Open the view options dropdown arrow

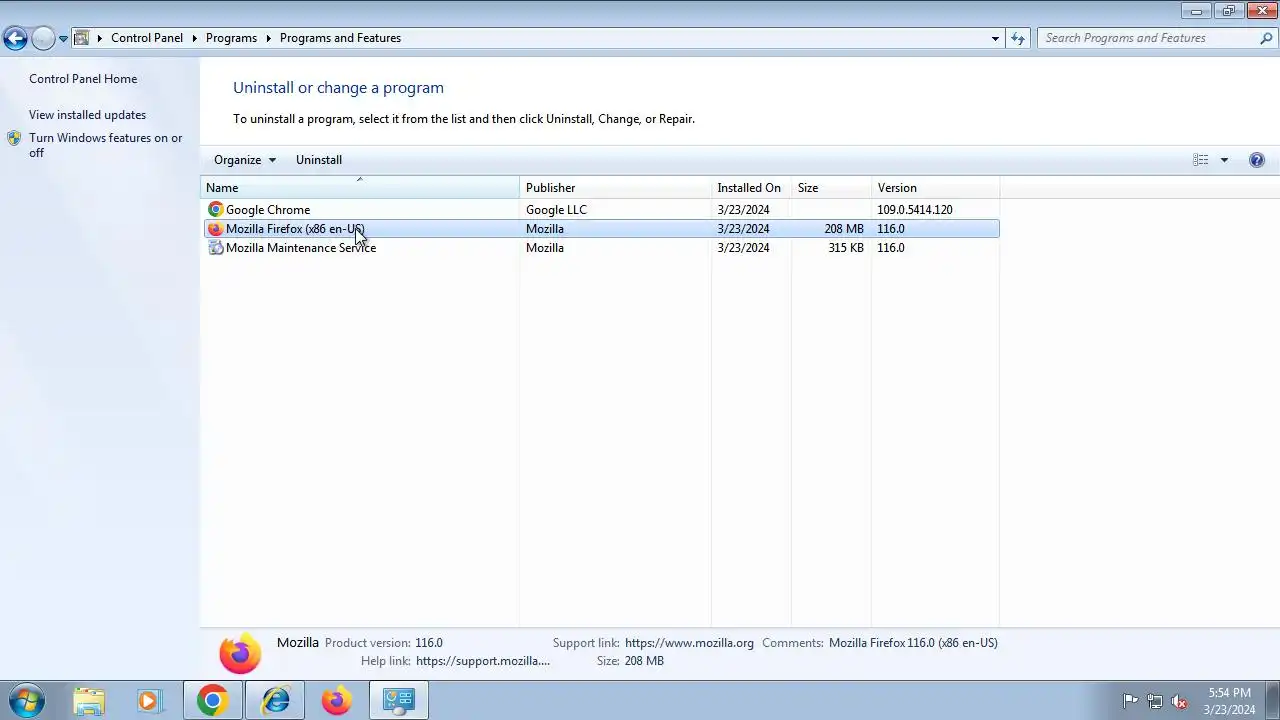[x=1224, y=160]
